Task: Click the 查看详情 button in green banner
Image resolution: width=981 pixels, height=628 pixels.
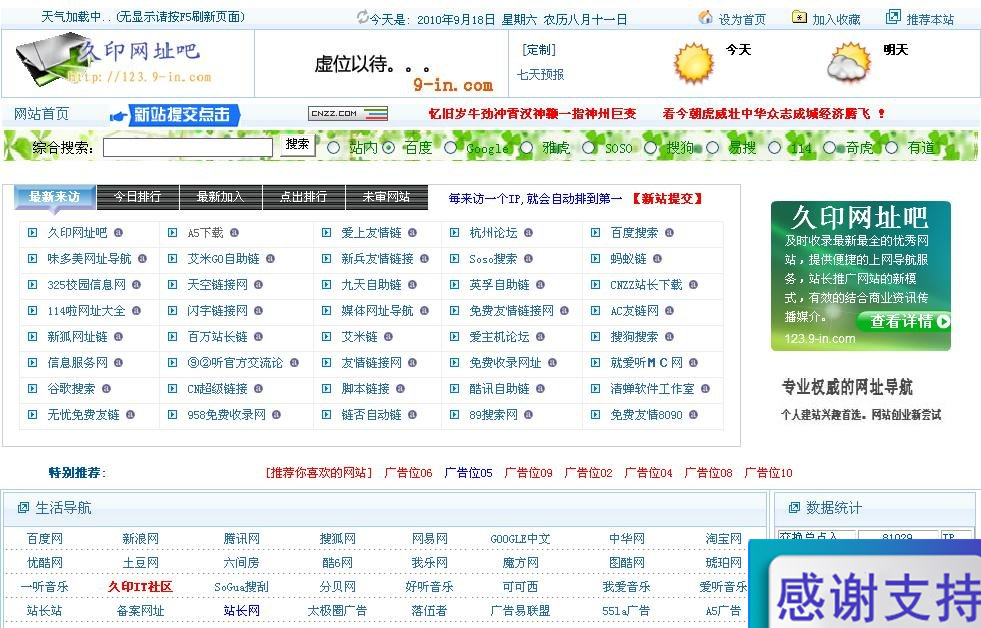Action: click(x=903, y=322)
